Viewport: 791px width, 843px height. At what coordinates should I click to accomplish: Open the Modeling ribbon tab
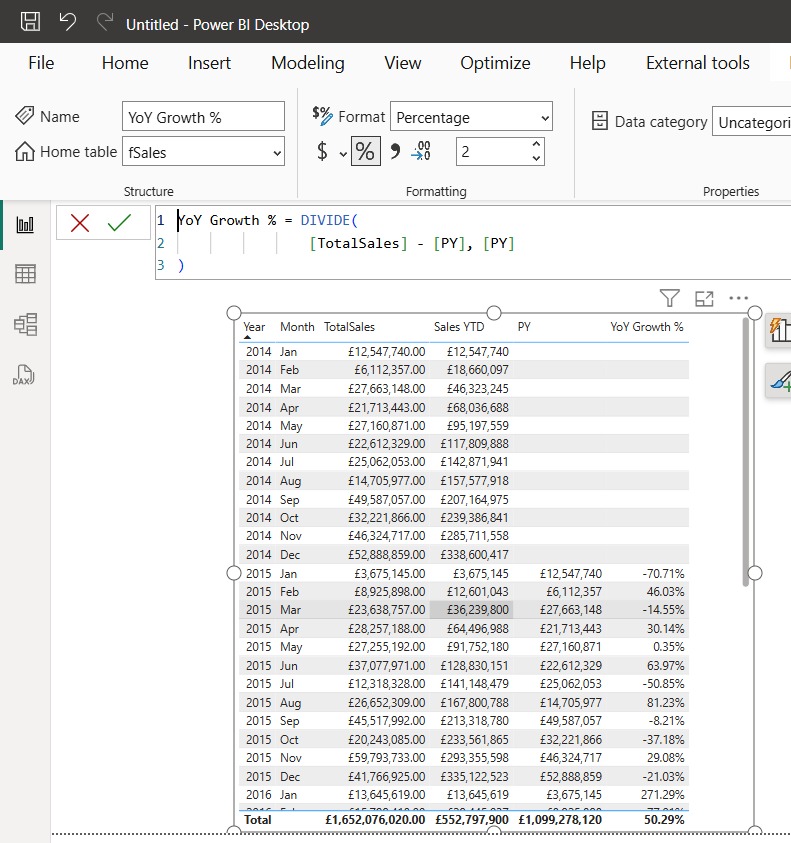307,63
